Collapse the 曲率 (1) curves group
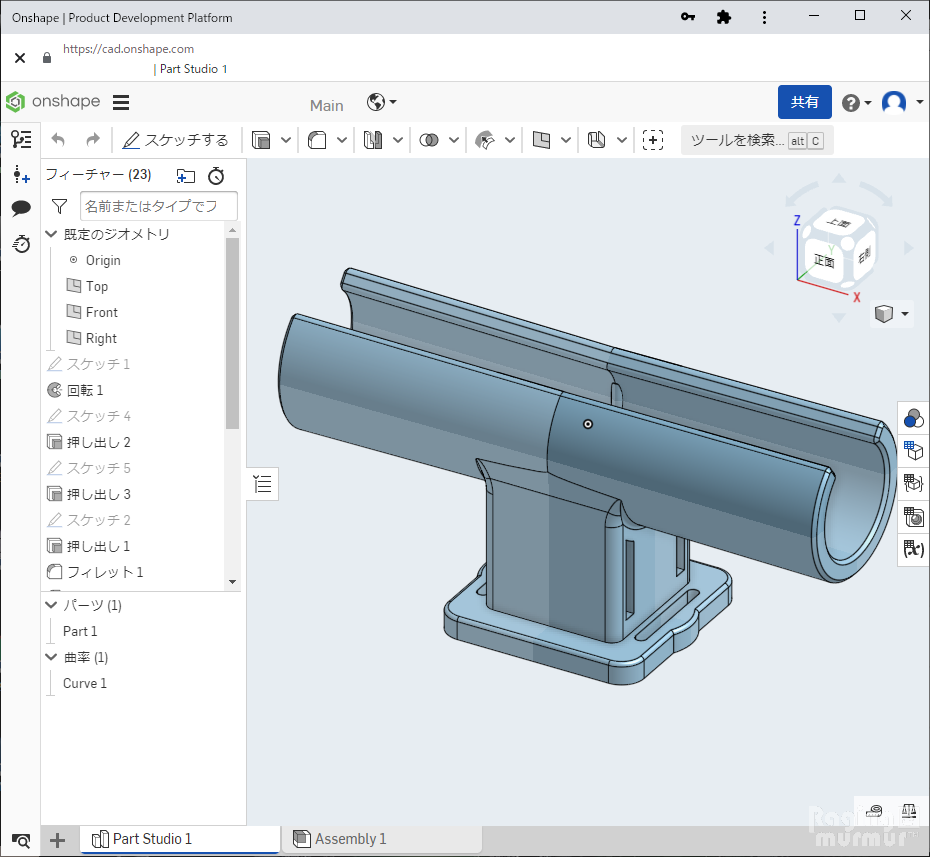930x857 pixels. click(52, 657)
